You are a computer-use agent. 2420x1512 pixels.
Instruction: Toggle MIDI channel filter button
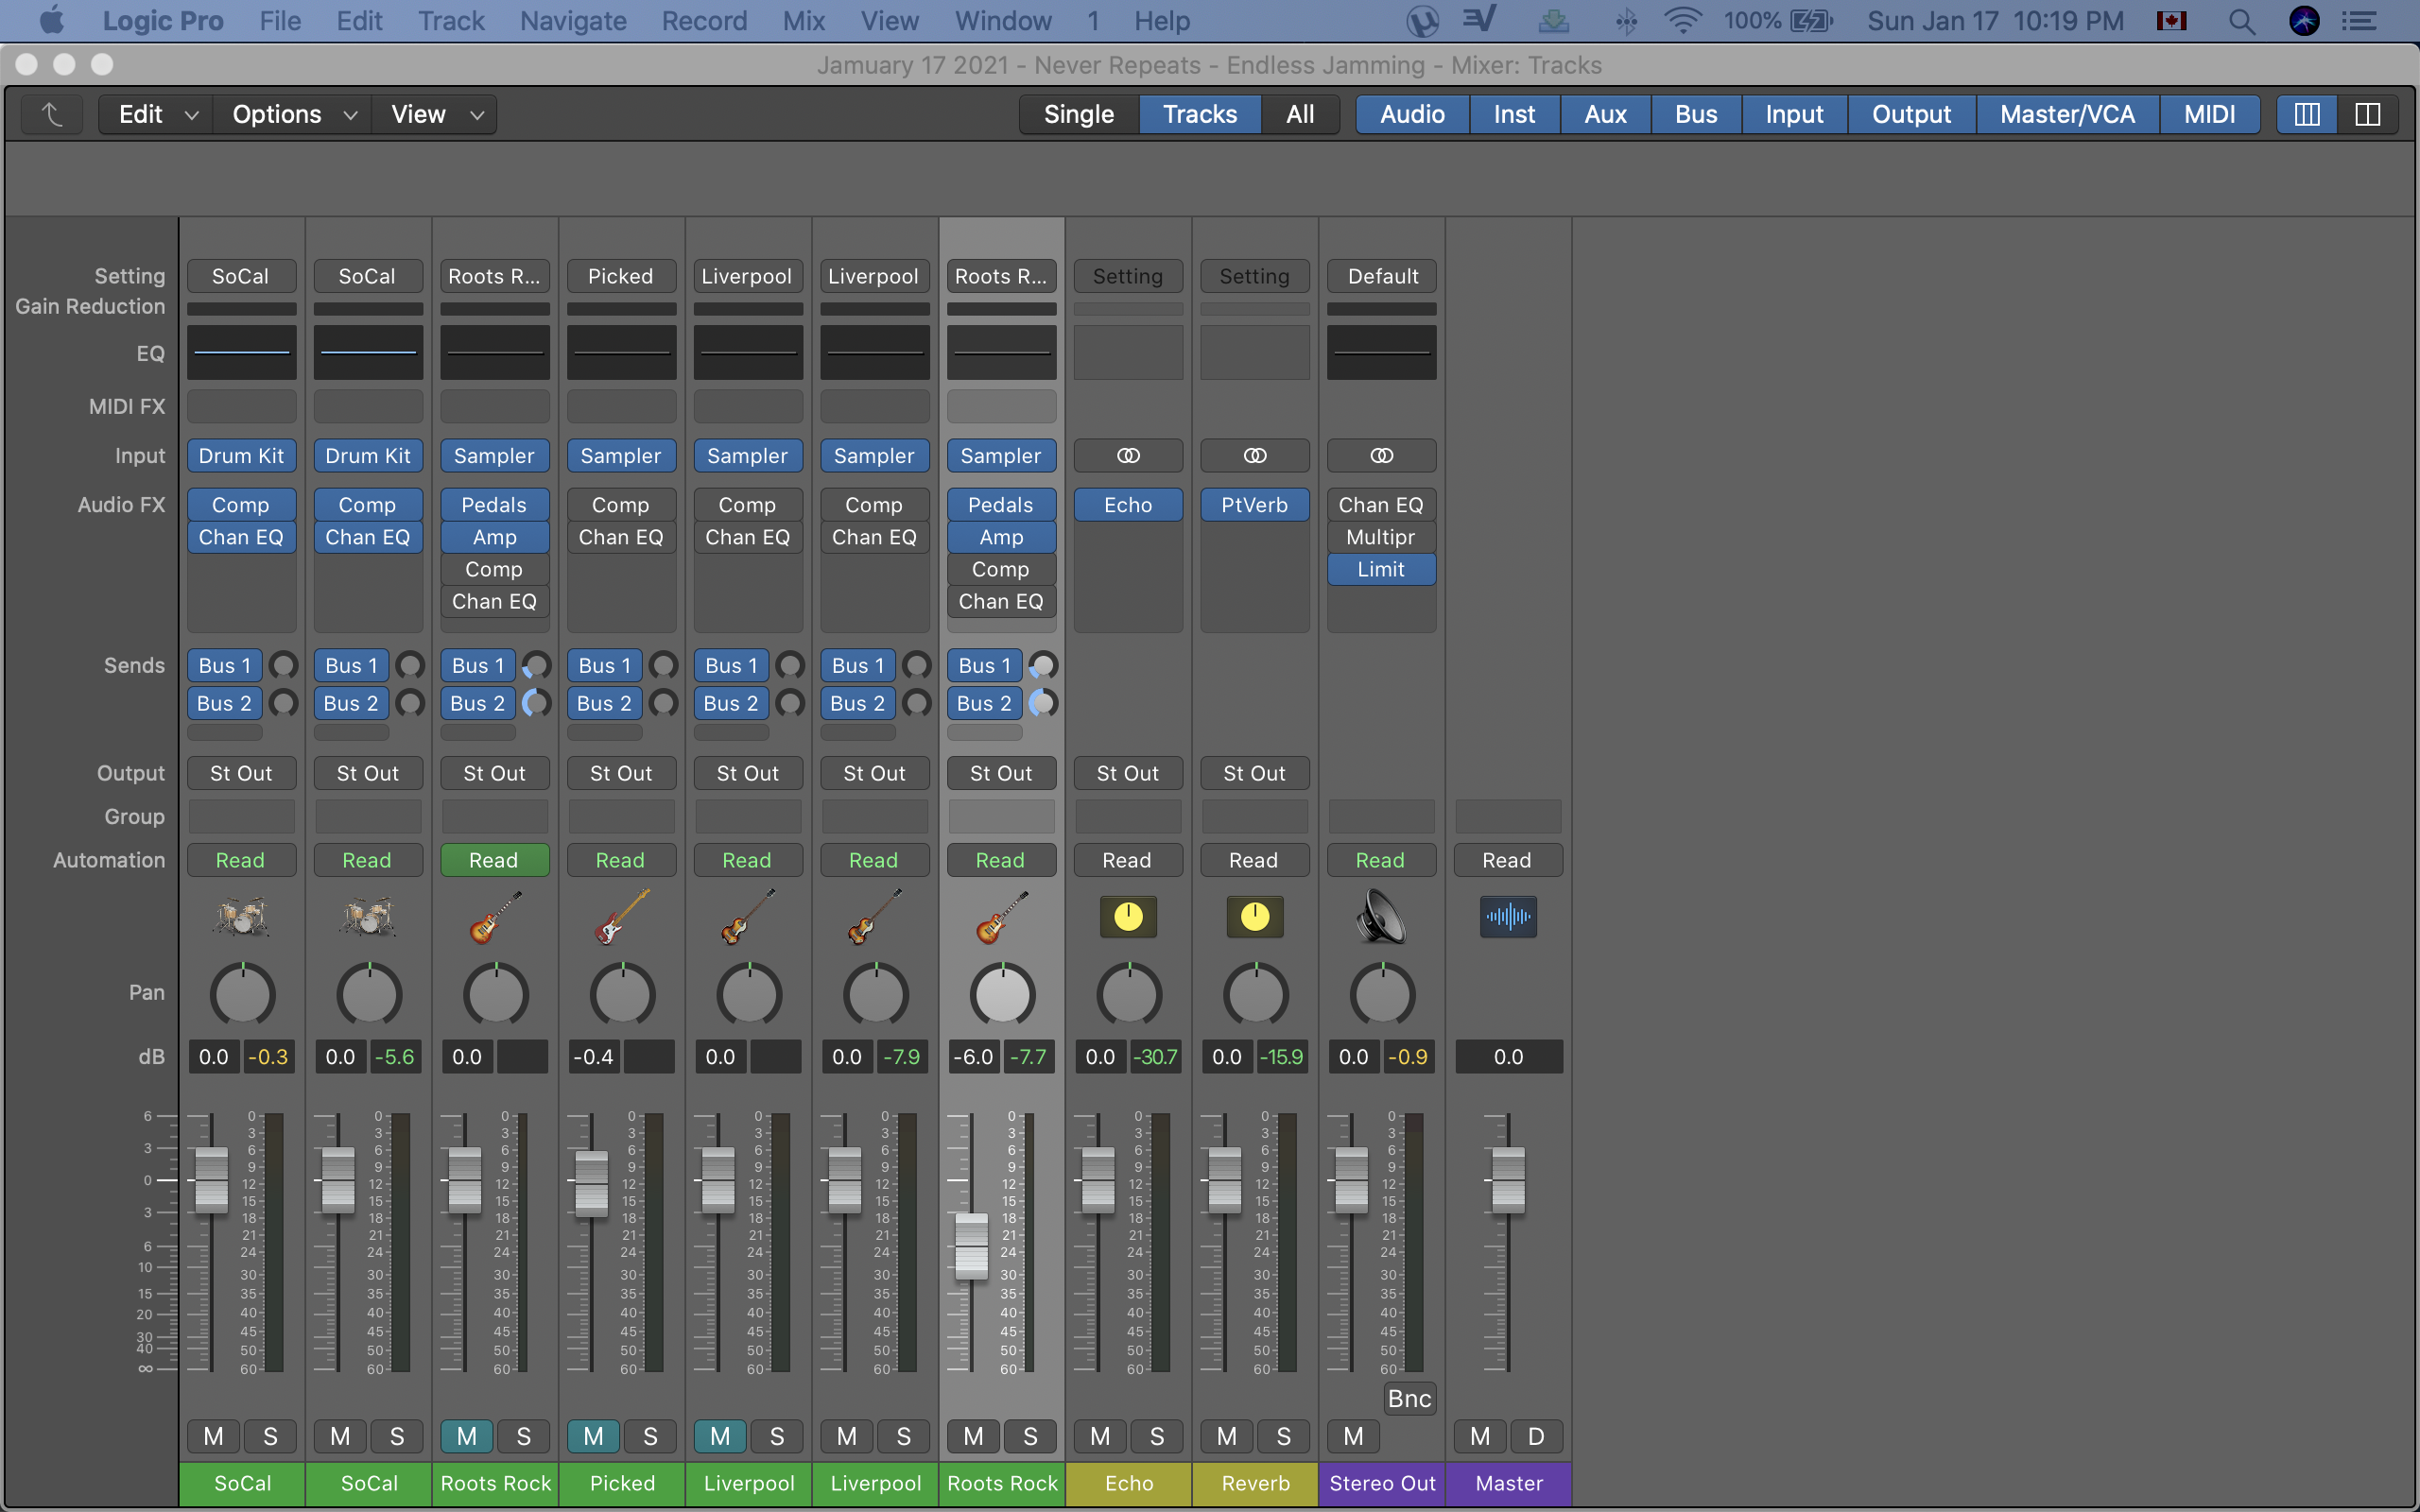pyautogui.click(x=2209, y=114)
